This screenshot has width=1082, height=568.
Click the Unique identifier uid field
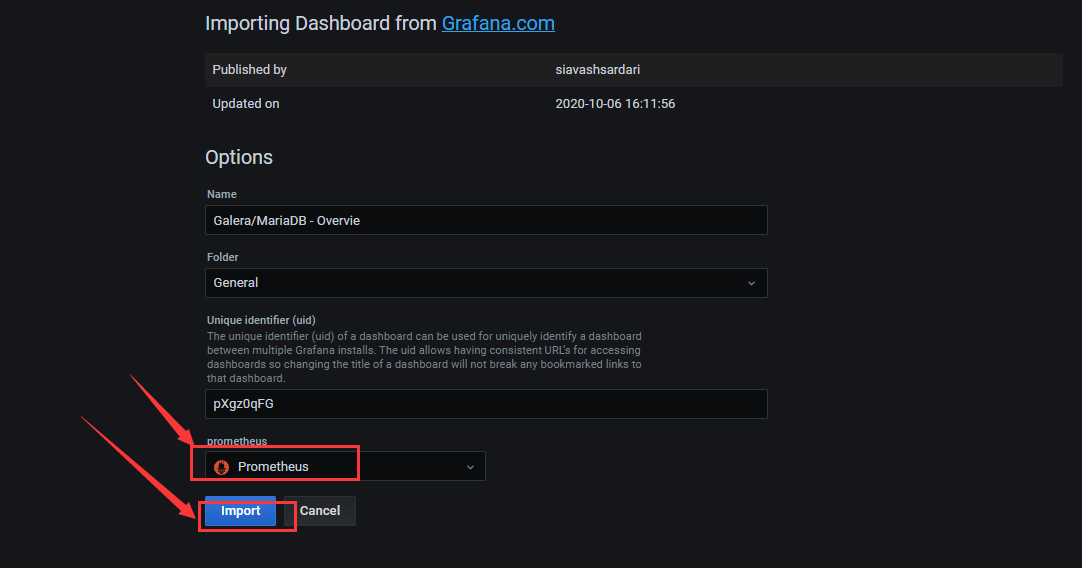click(486, 404)
